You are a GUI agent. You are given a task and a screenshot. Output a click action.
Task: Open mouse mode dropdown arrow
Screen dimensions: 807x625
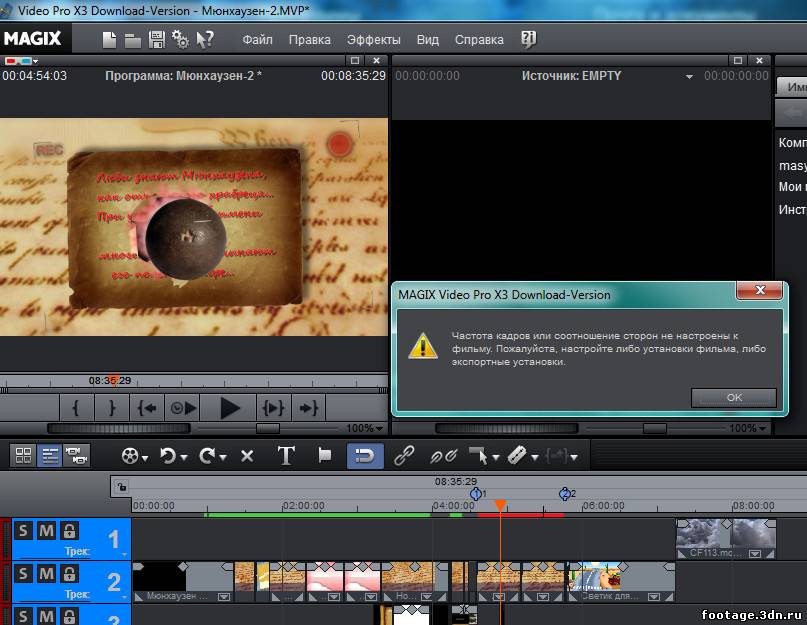click(x=496, y=457)
